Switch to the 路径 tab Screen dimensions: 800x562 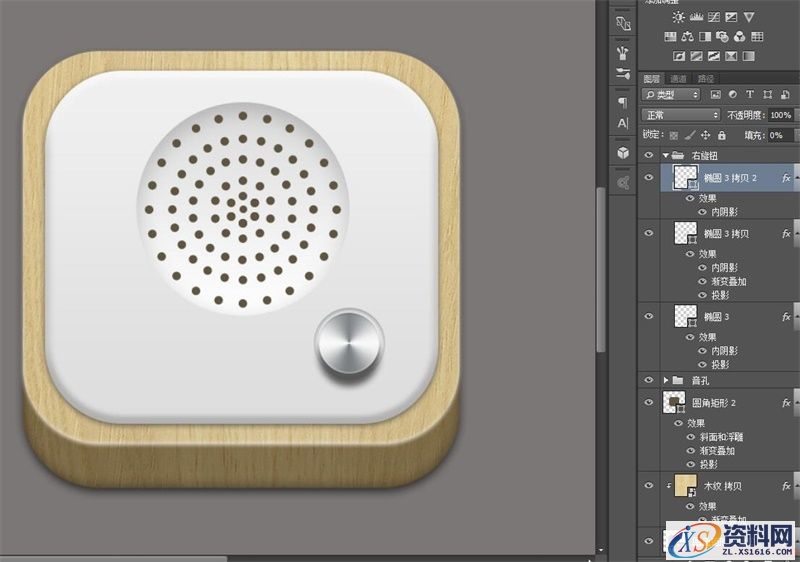coord(706,78)
